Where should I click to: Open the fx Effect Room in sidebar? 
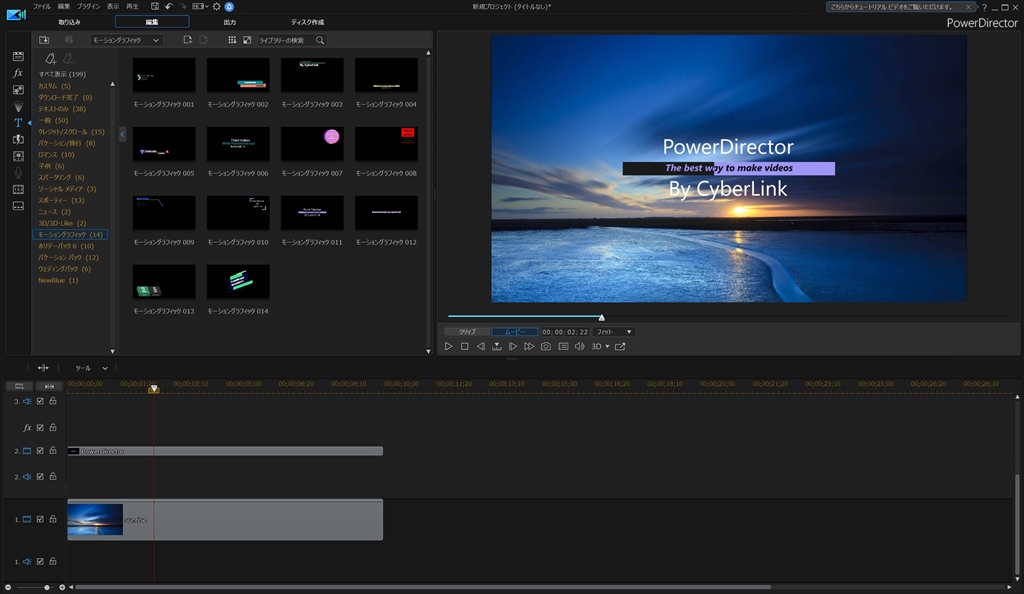click(18, 73)
